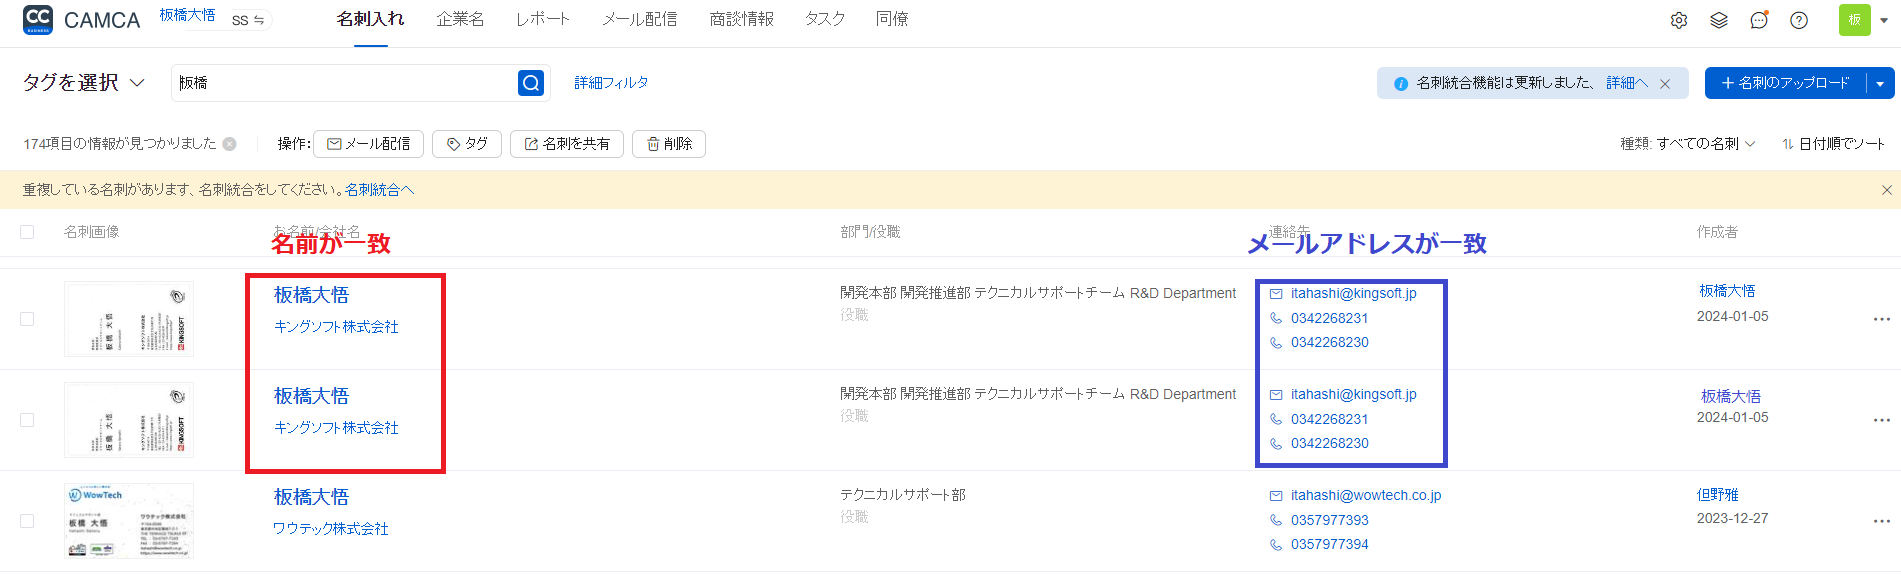Click the 名刺のアップロード button

tap(1785, 84)
